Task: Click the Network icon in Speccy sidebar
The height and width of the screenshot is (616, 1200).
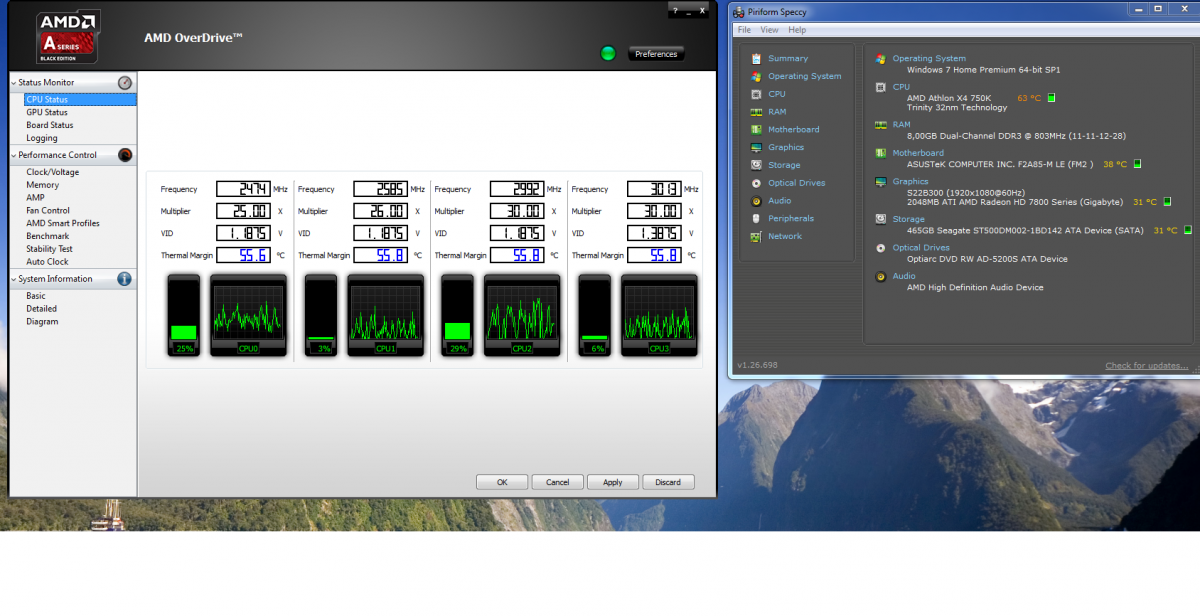Action: pyautogui.click(x=756, y=237)
